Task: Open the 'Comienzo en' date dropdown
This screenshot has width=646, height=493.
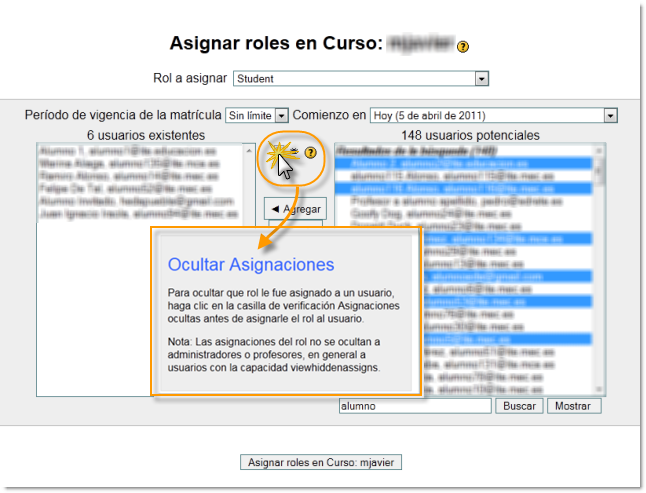Action: tap(494, 116)
